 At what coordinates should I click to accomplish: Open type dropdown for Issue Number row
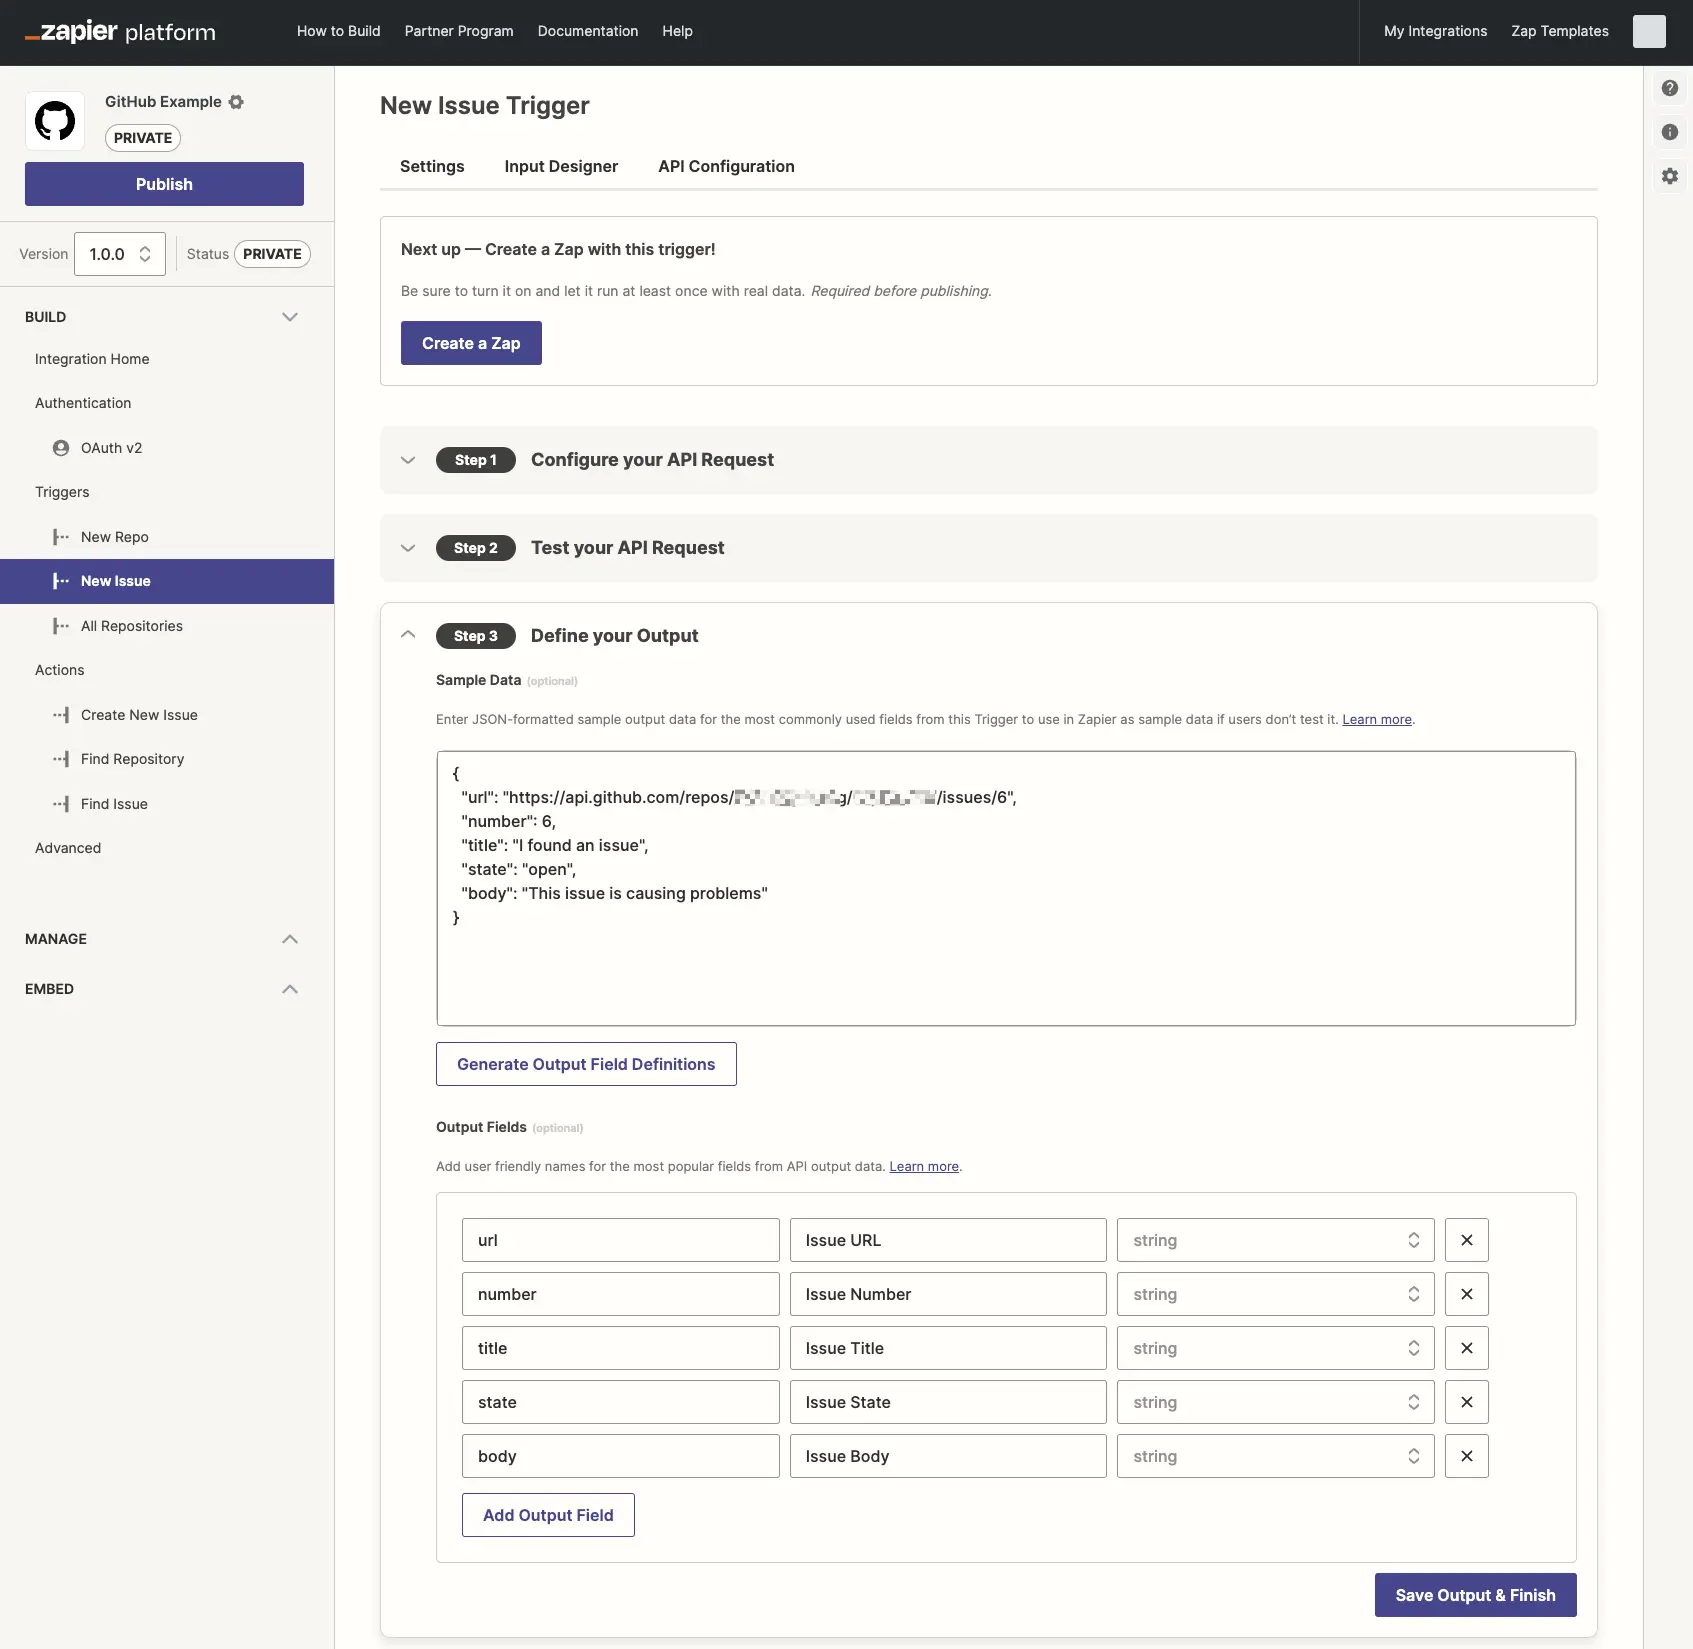pos(1276,1294)
